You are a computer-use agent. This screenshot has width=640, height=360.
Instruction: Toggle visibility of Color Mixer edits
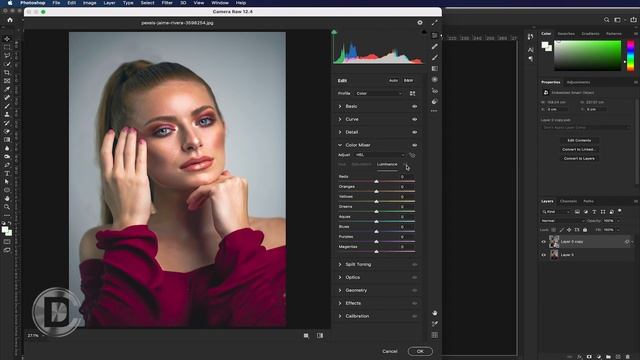(414, 145)
